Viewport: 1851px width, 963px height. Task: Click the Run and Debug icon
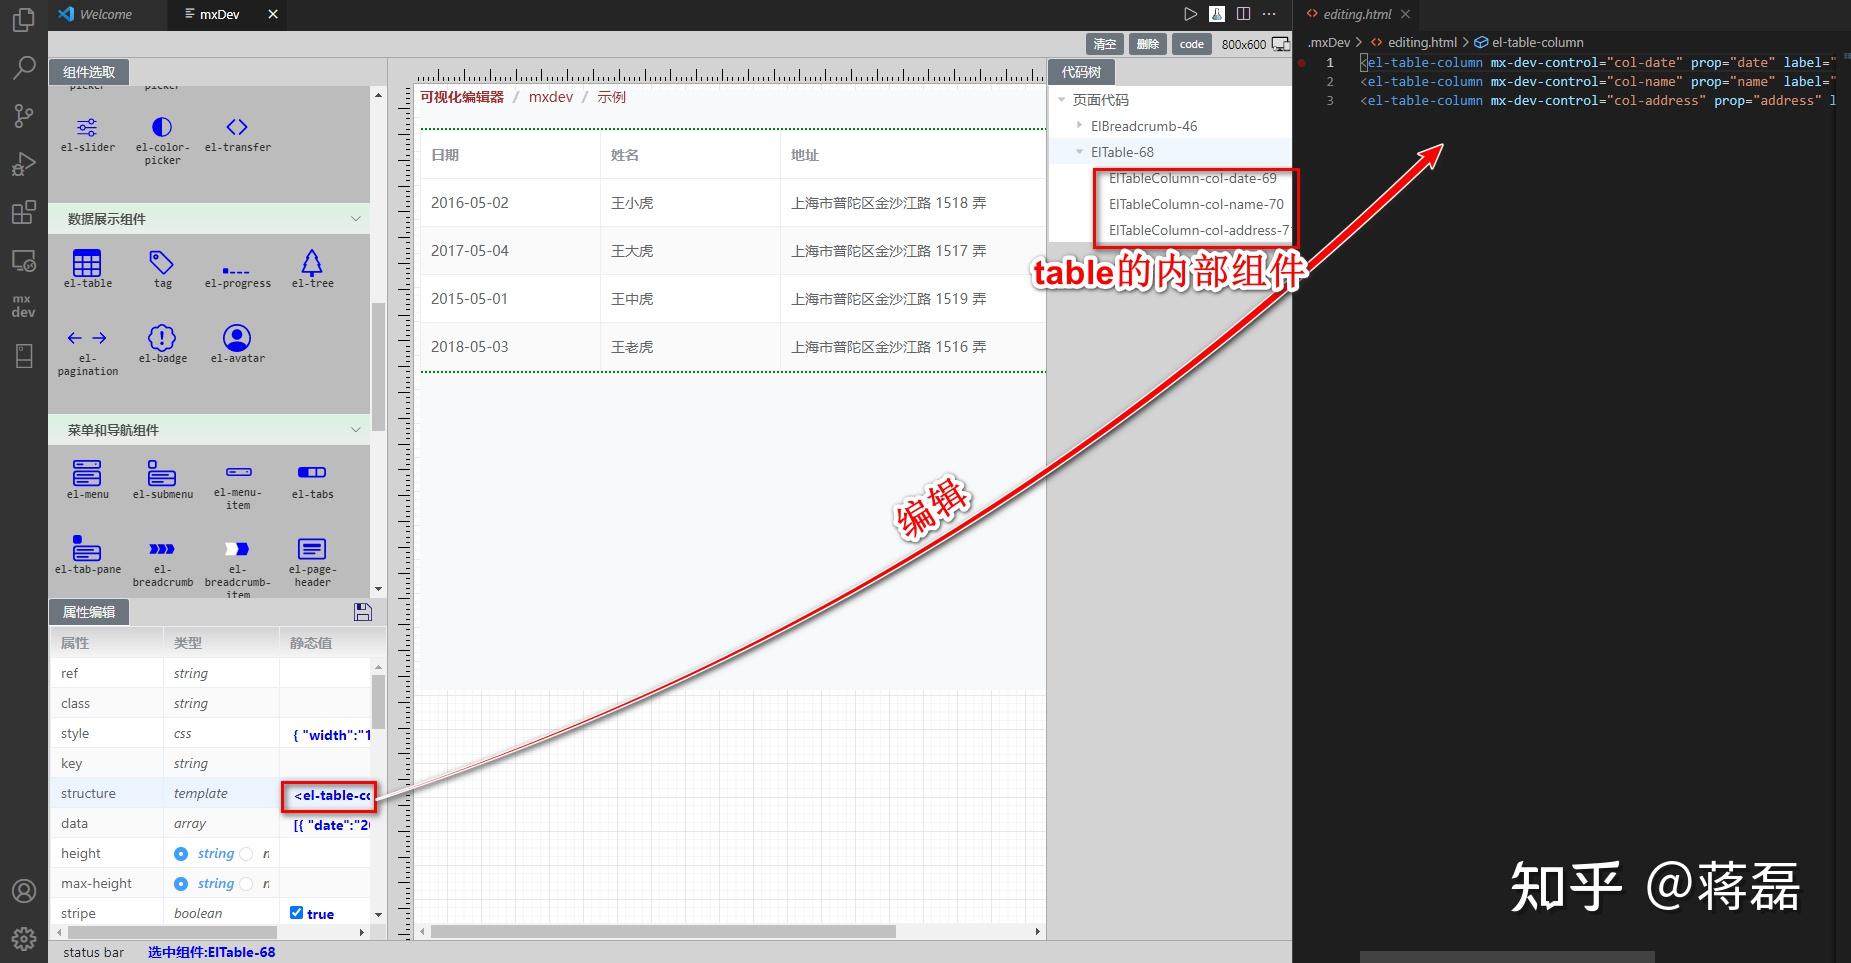[23, 164]
